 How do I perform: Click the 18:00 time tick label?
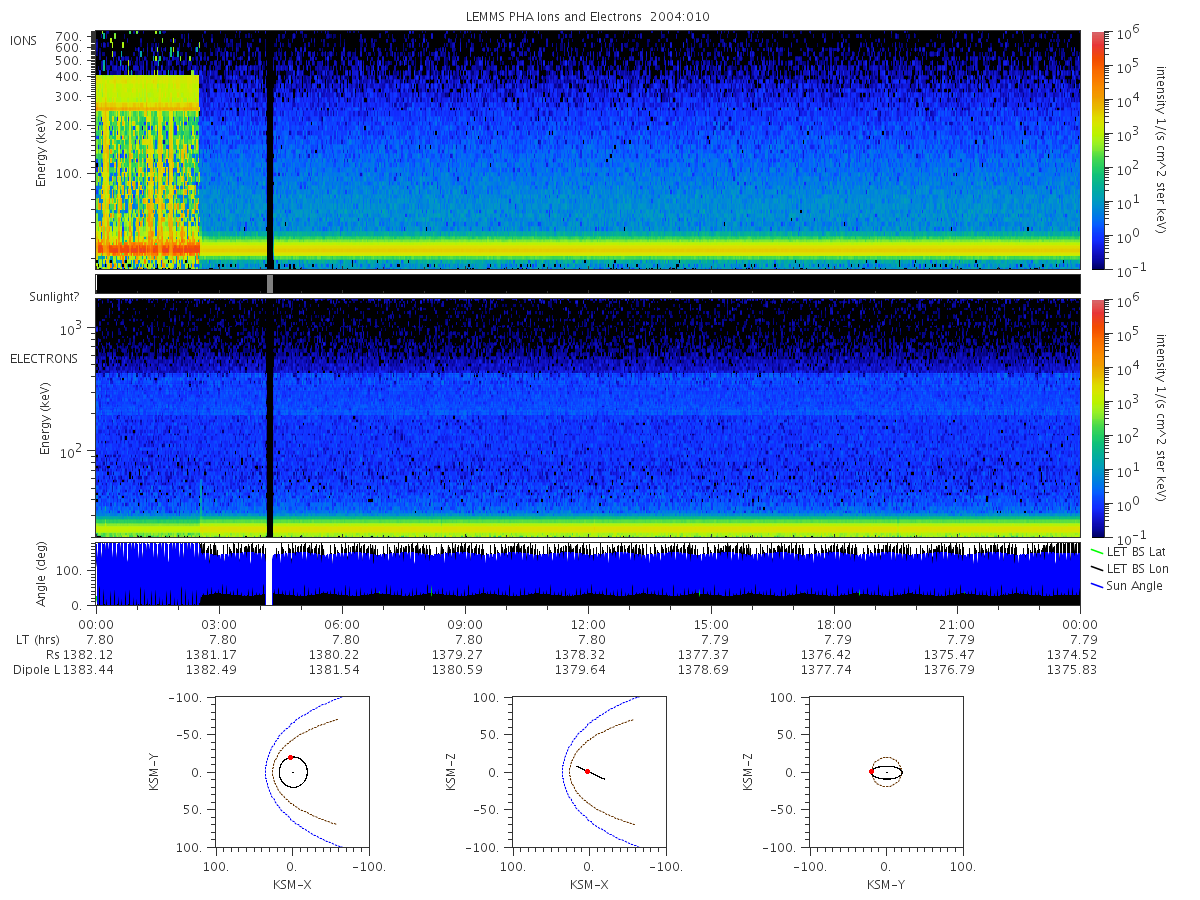[834, 625]
